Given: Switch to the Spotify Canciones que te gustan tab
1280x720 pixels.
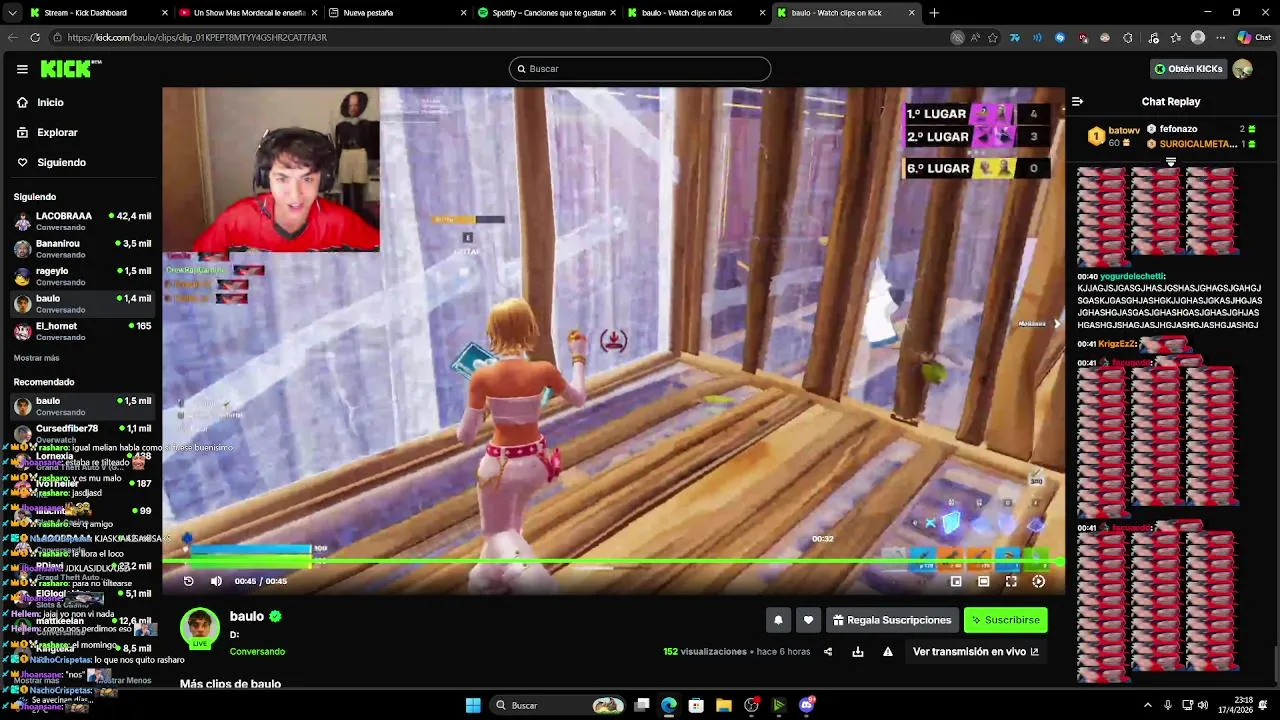Looking at the screenshot, I should point(545,13).
